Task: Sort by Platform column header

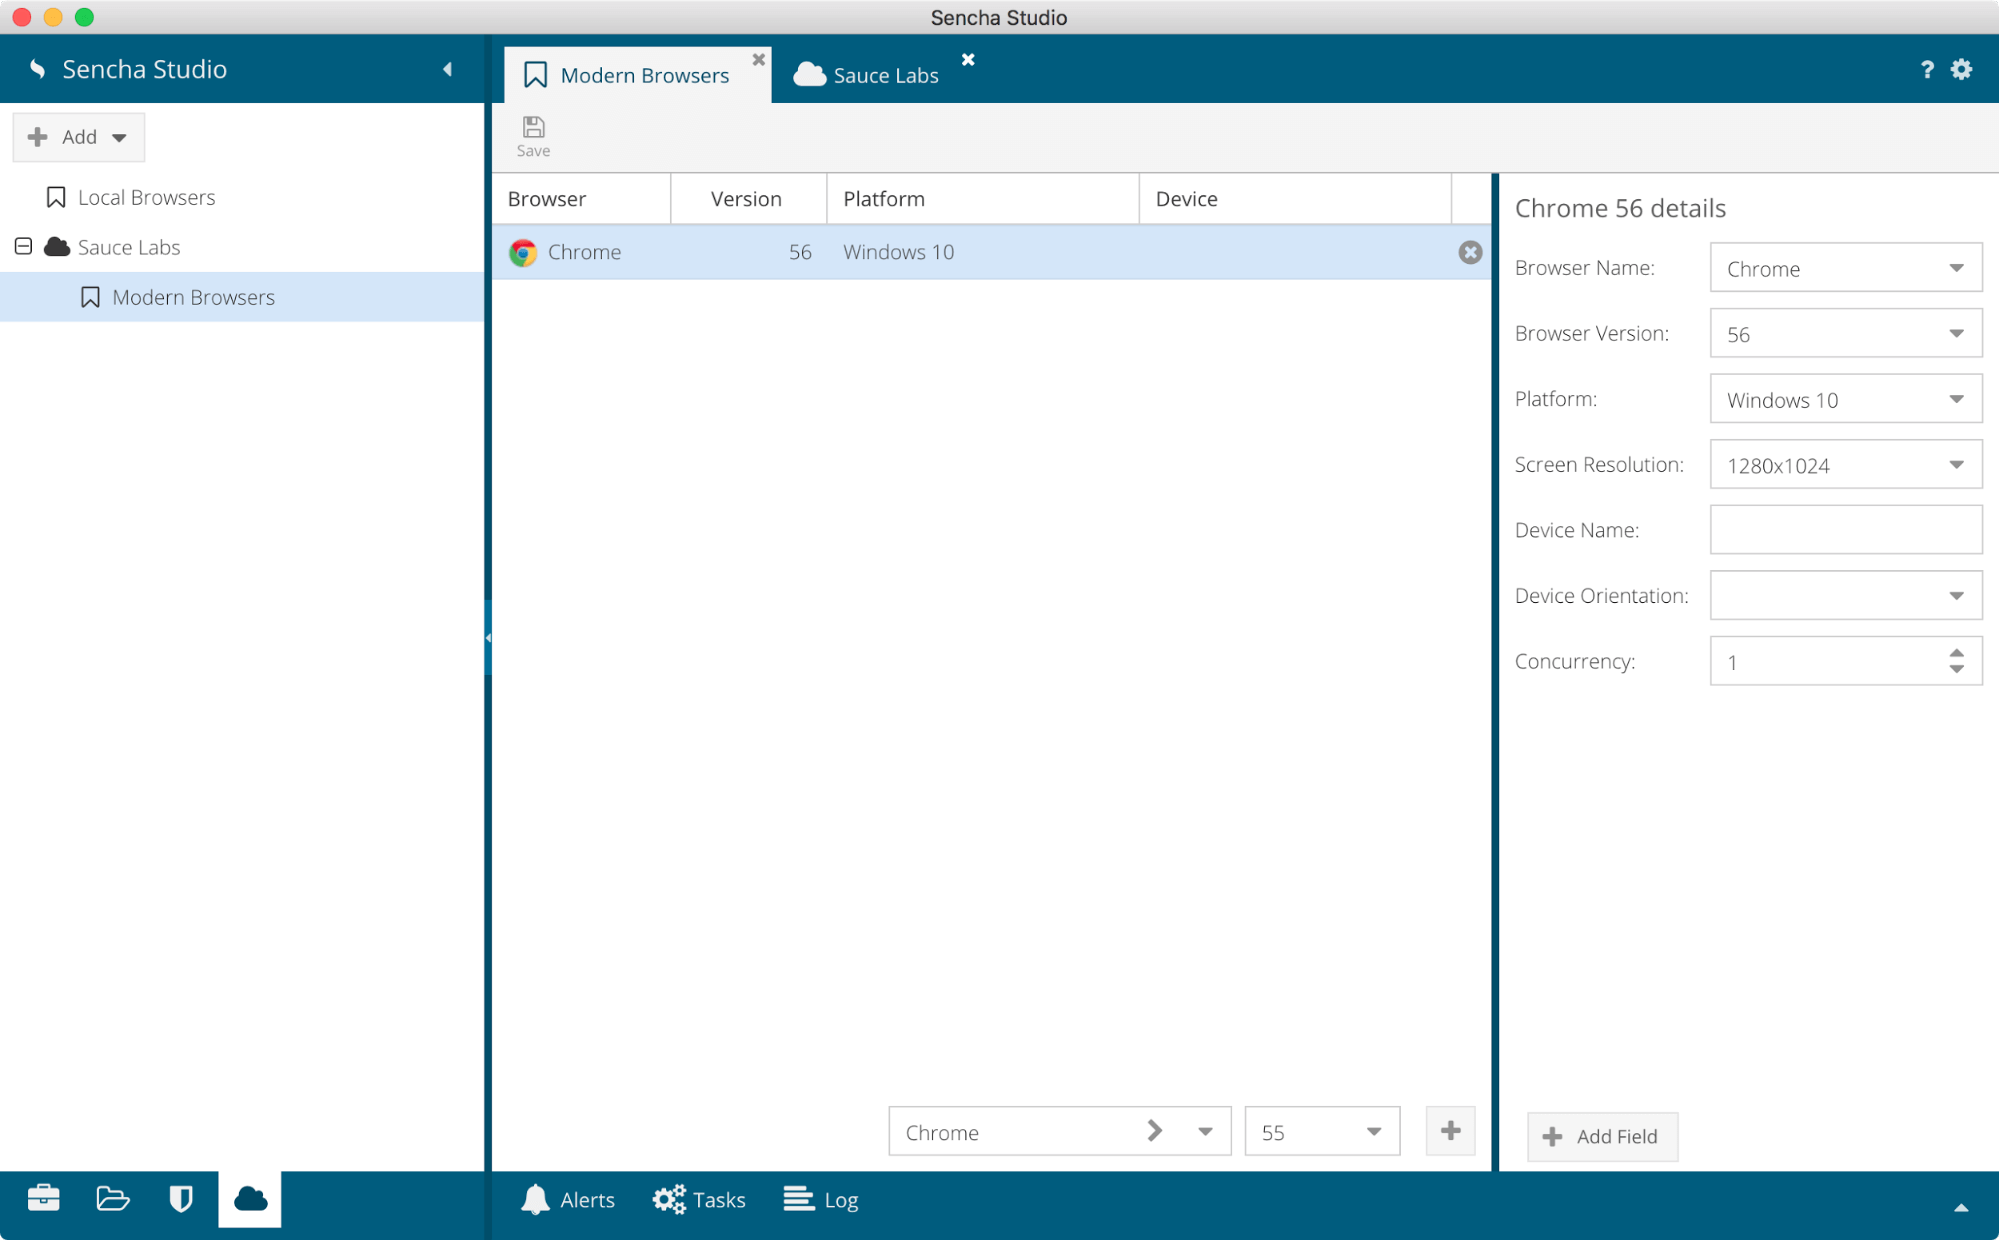Action: coord(982,199)
